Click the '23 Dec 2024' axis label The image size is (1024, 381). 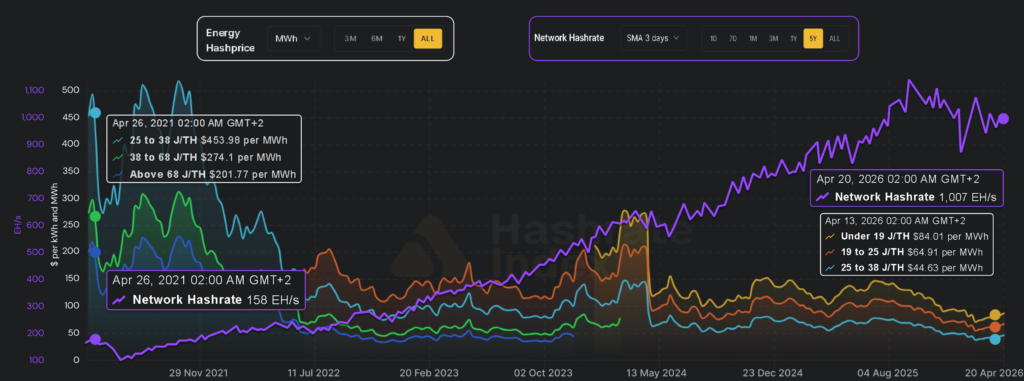(x=774, y=373)
